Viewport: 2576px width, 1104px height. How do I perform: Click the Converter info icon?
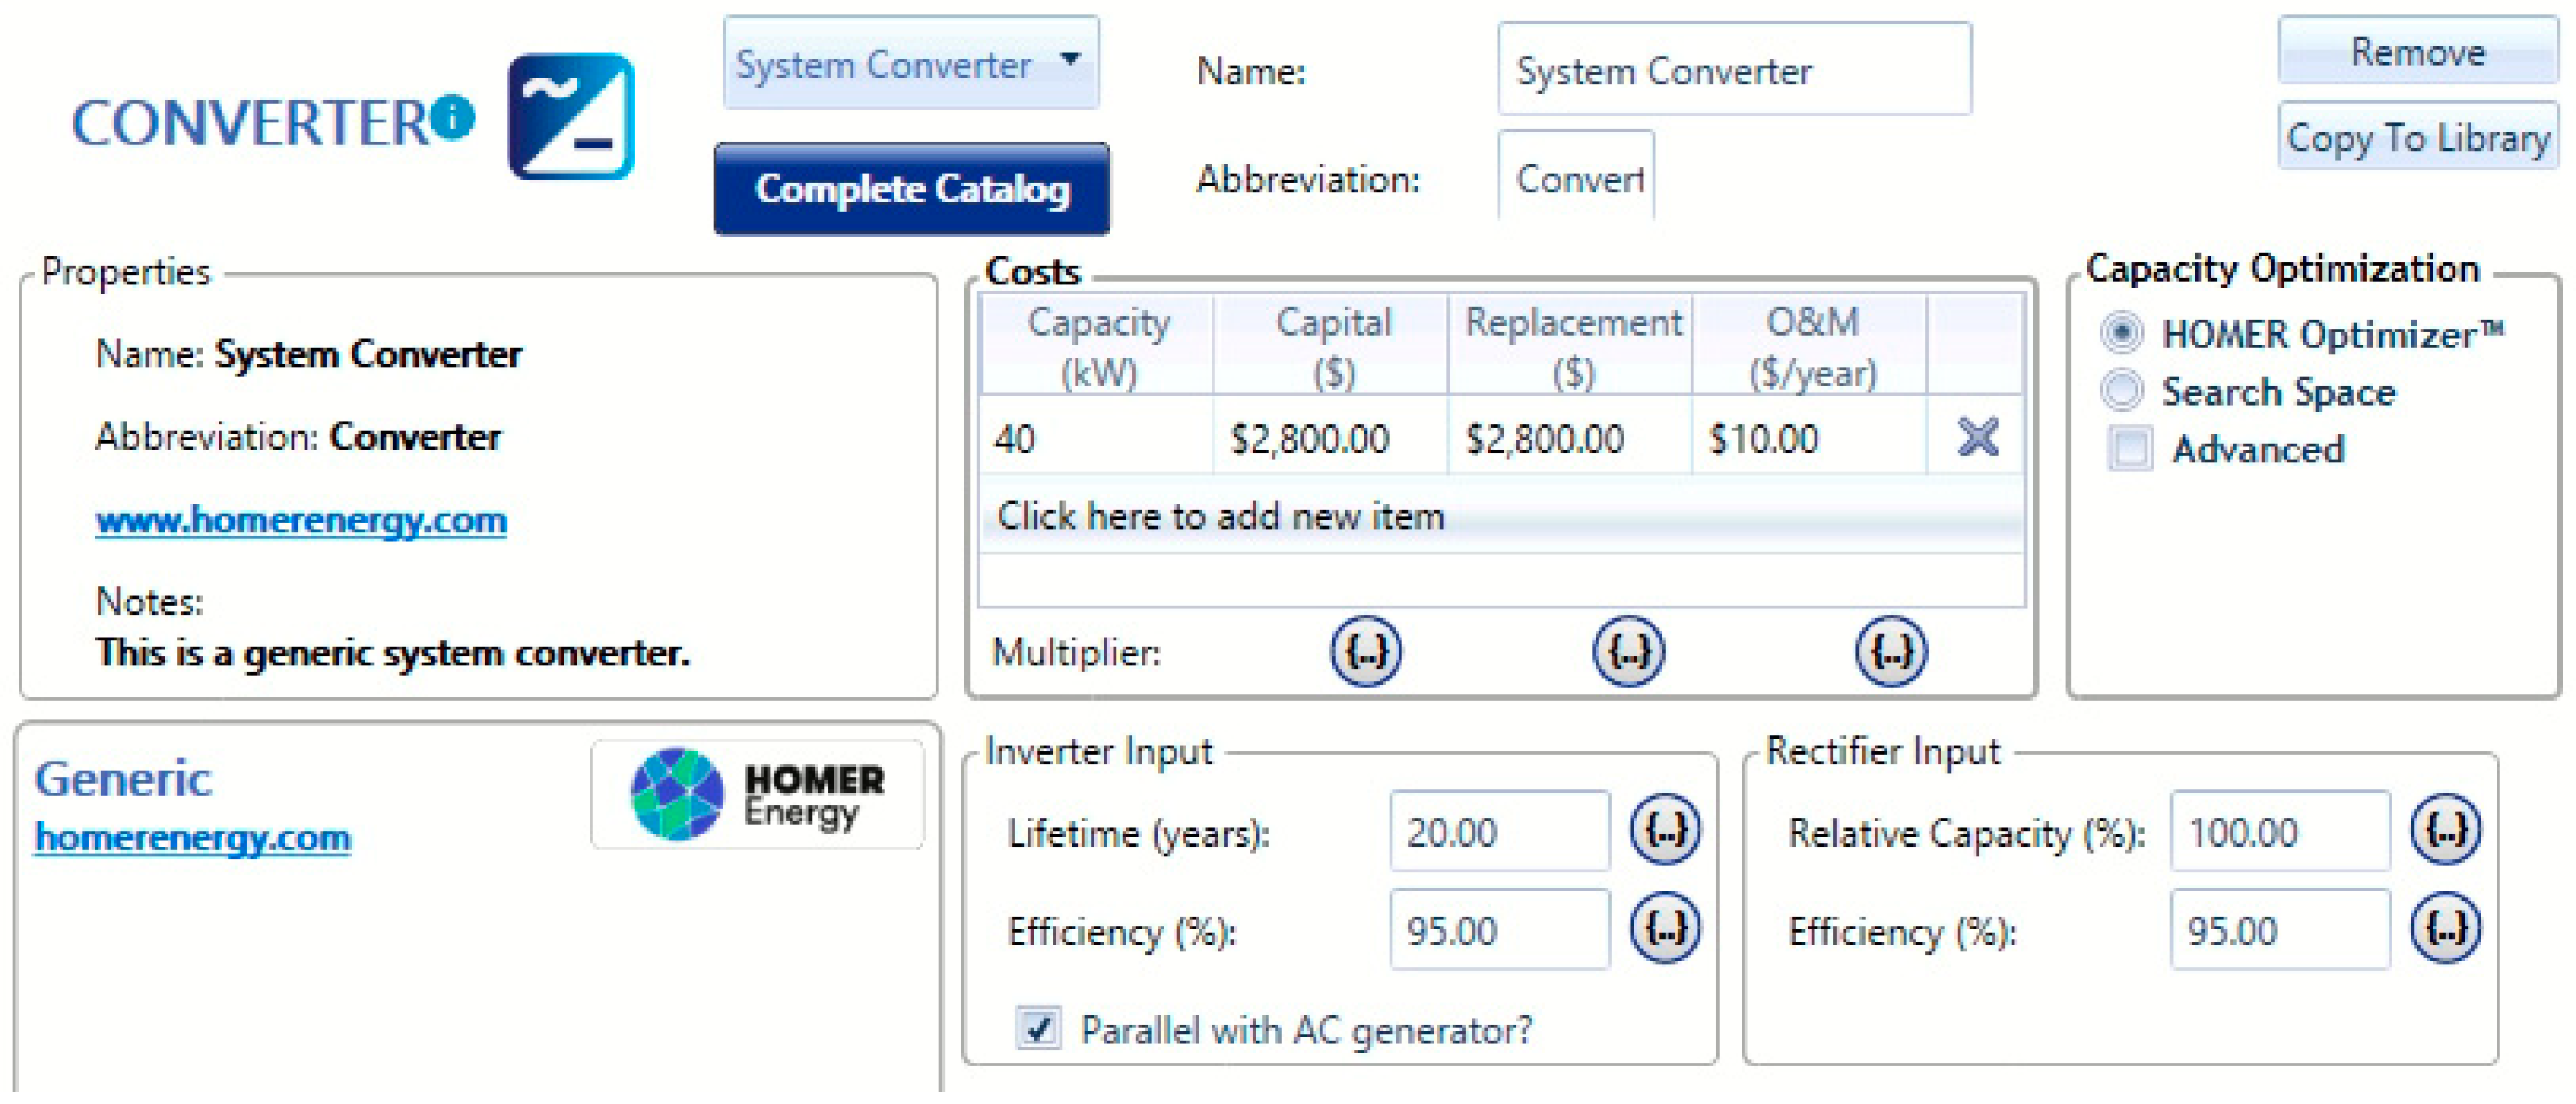point(454,117)
